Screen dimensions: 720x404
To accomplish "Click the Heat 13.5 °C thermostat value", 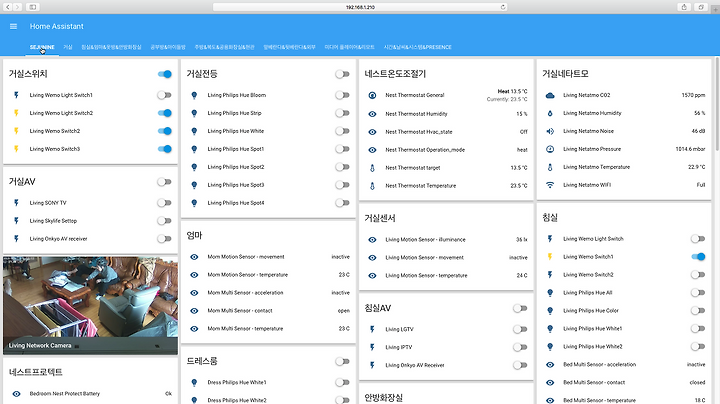I will click(512, 91).
